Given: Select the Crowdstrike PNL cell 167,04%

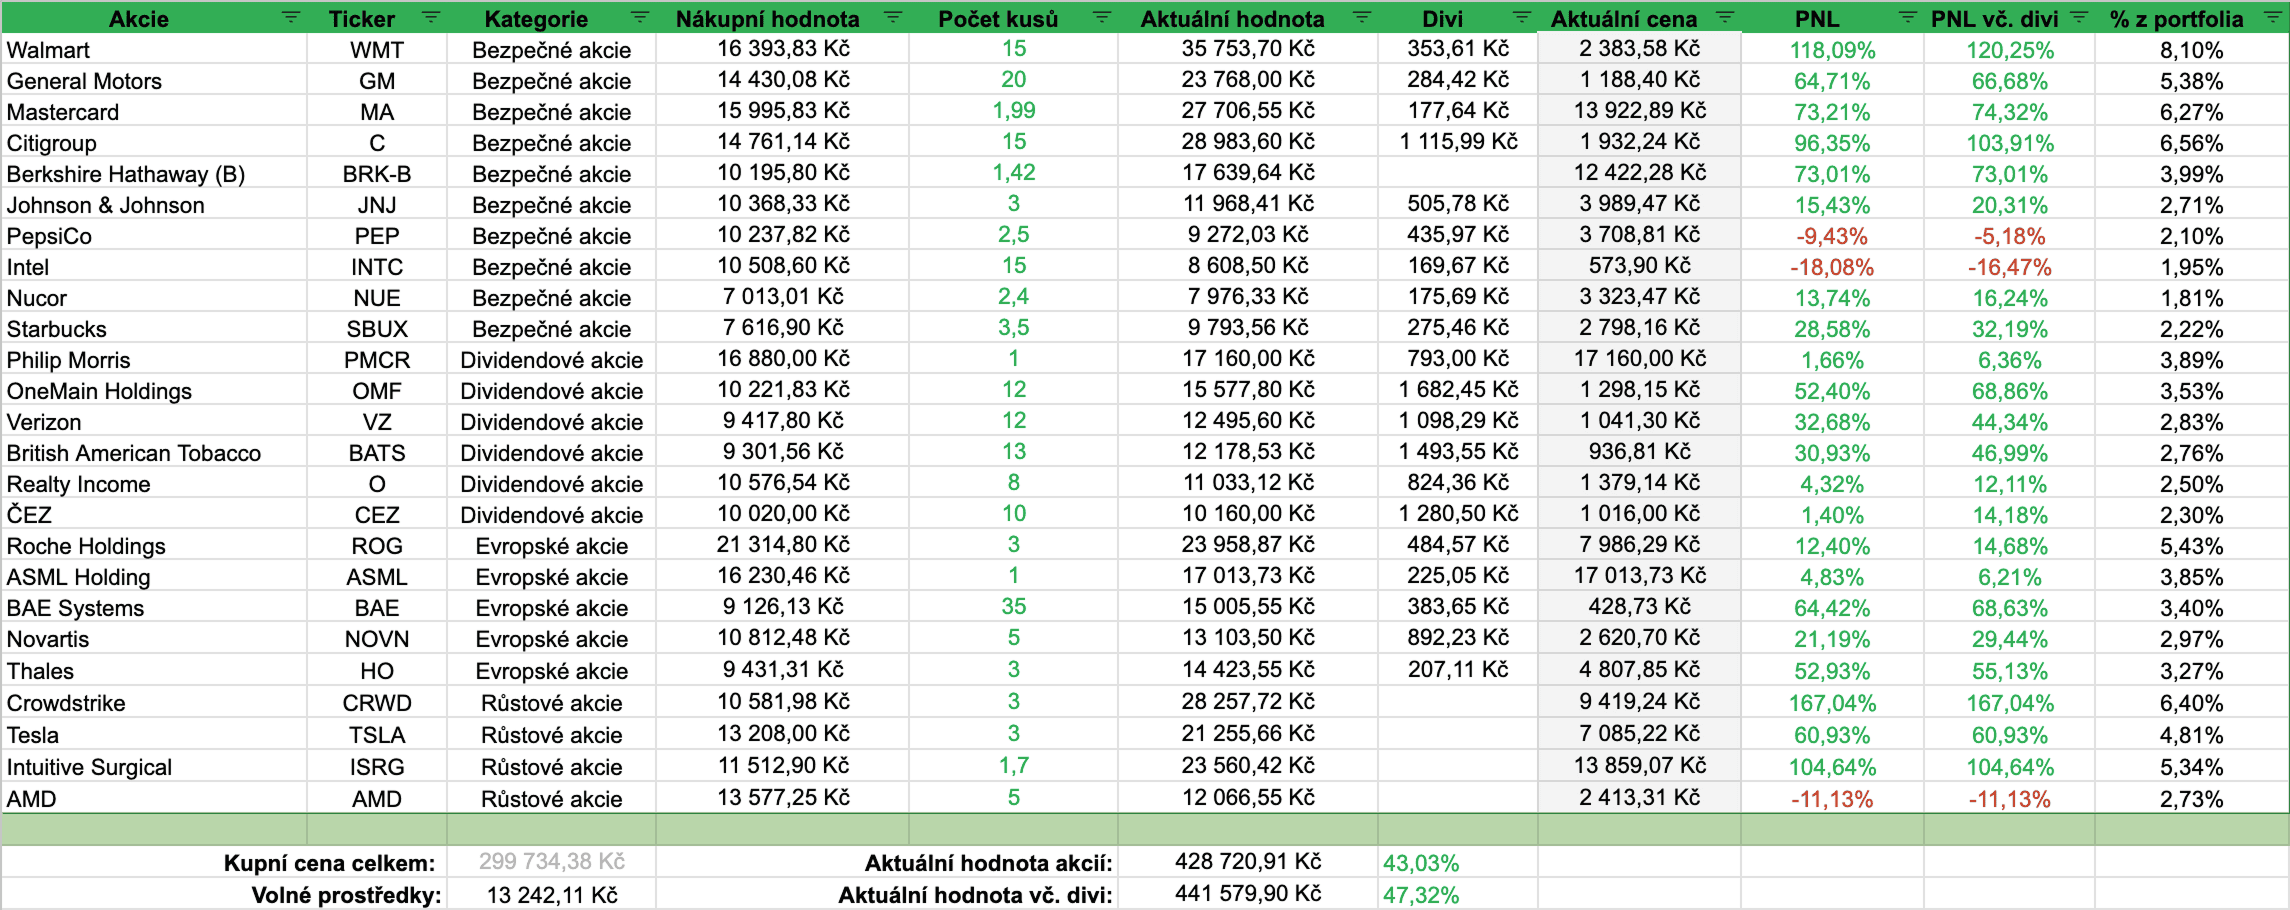Looking at the screenshot, I should point(1832,703).
